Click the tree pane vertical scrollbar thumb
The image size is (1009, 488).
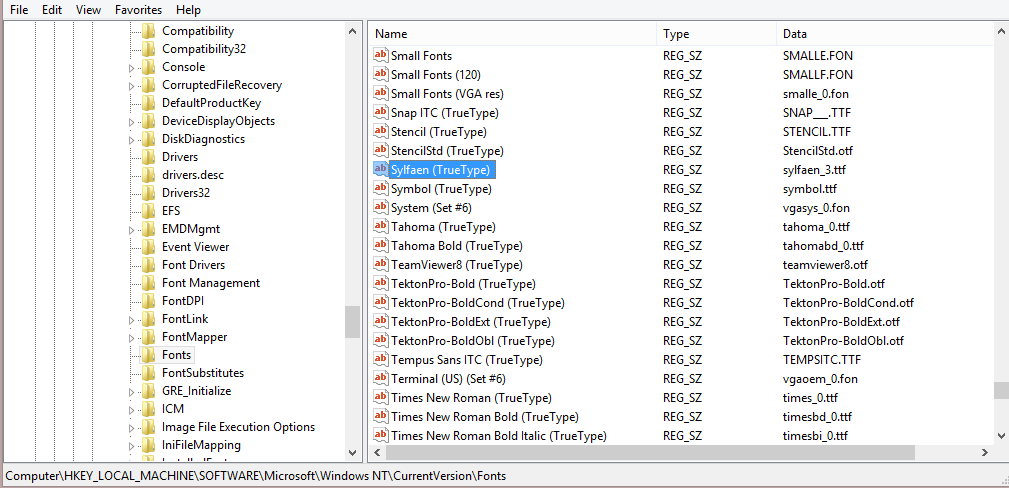click(x=353, y=321)
